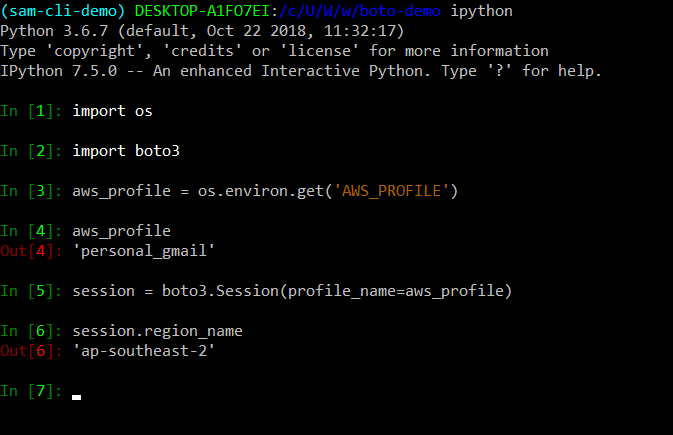The width and height of the screenshot is (673, 435).
Task: Click the session.region_name command text
Action: coord(157,330)
